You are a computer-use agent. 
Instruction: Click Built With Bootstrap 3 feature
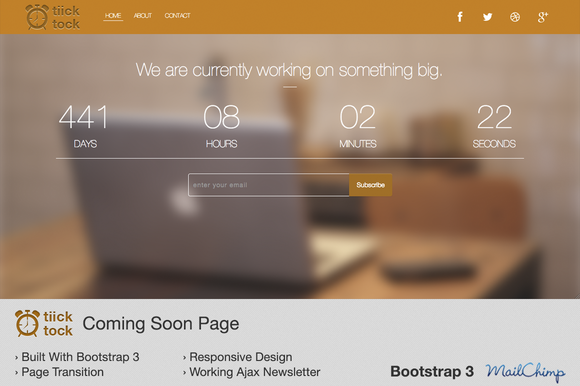coord(80,357)
